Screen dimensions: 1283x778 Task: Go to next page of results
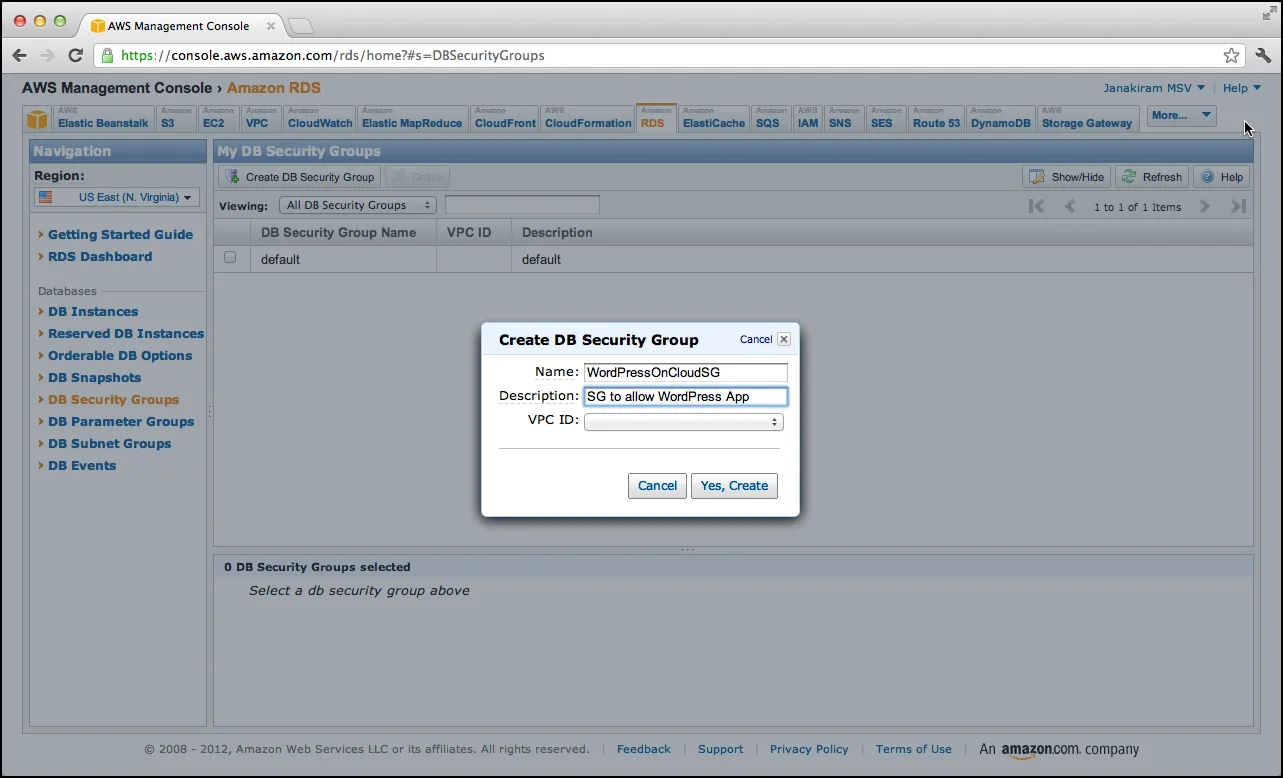click(x=1205, y=206)
